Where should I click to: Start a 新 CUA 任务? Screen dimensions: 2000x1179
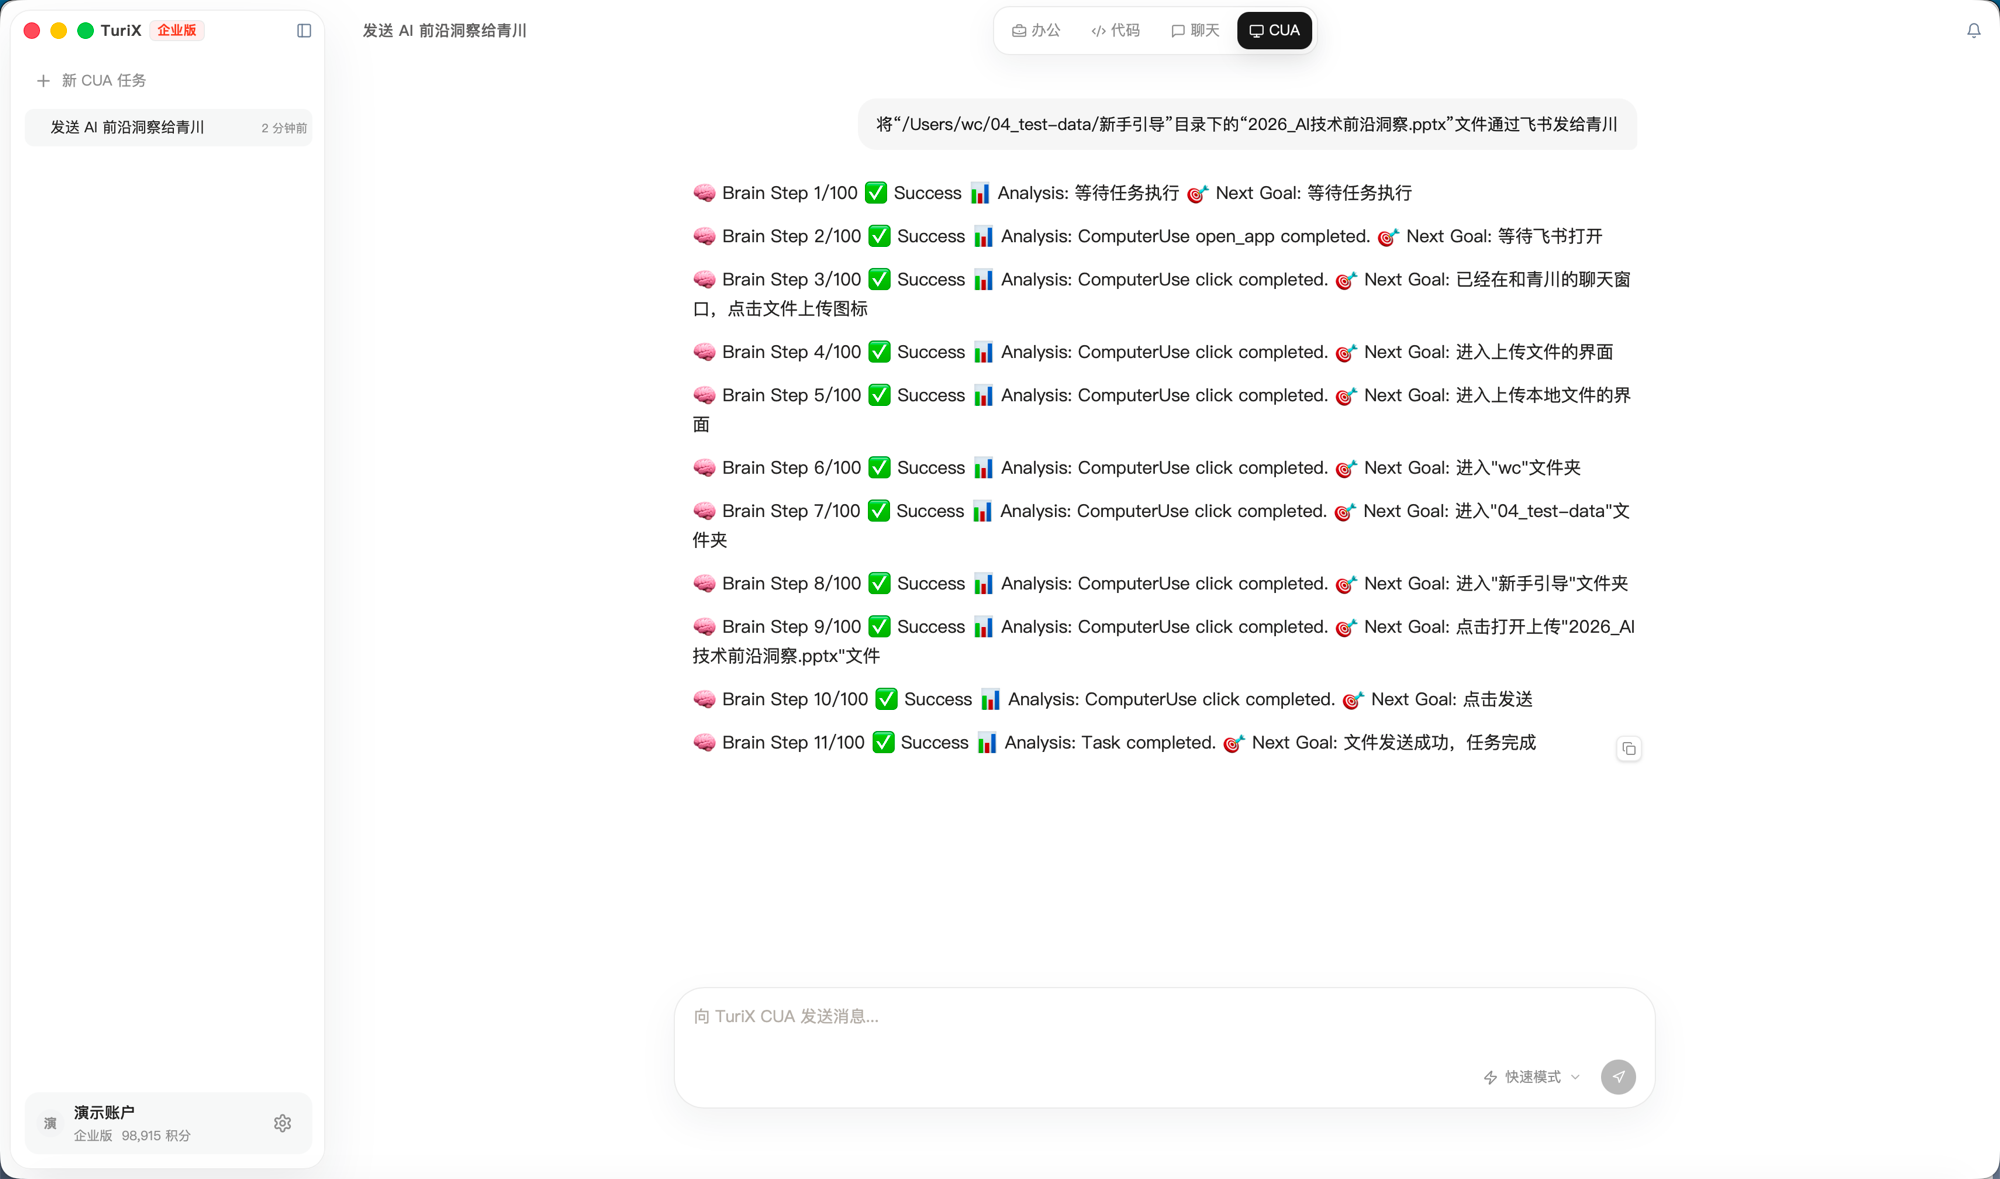pyautogui.click(x=91, y=80)
